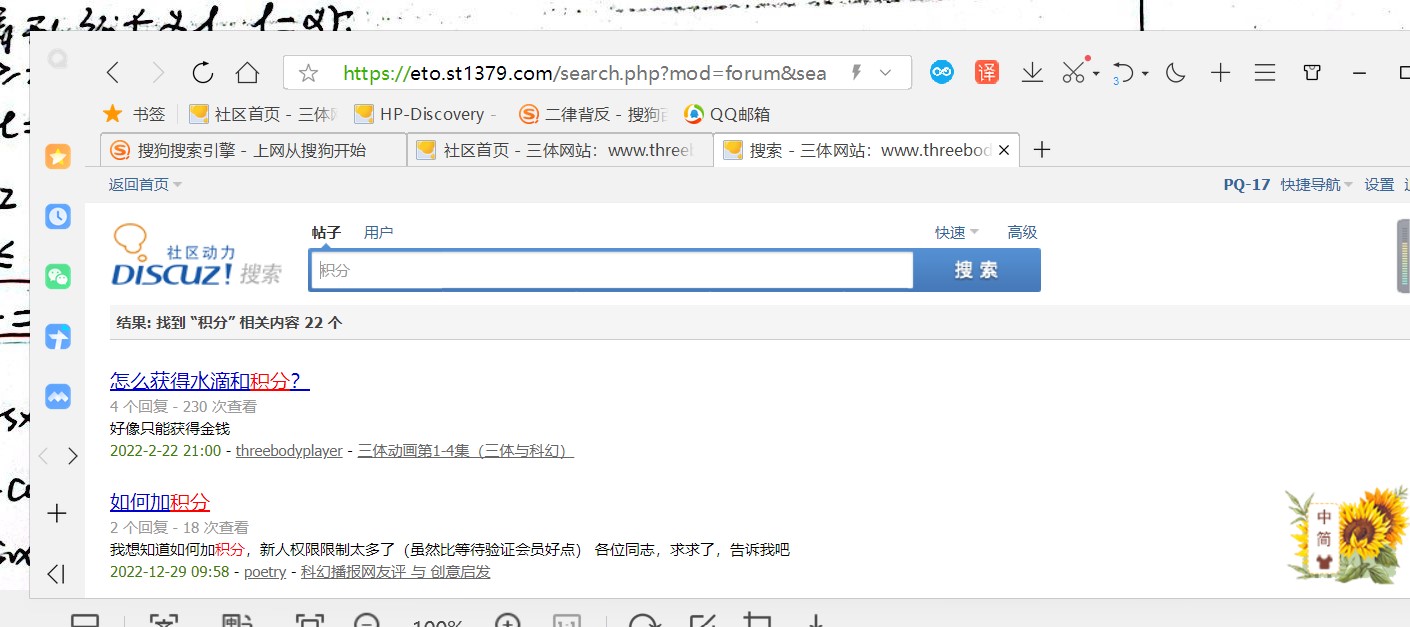Open the skin (shirt) theme icon
Screen dimensions: 1410x627
[1313, 73]
